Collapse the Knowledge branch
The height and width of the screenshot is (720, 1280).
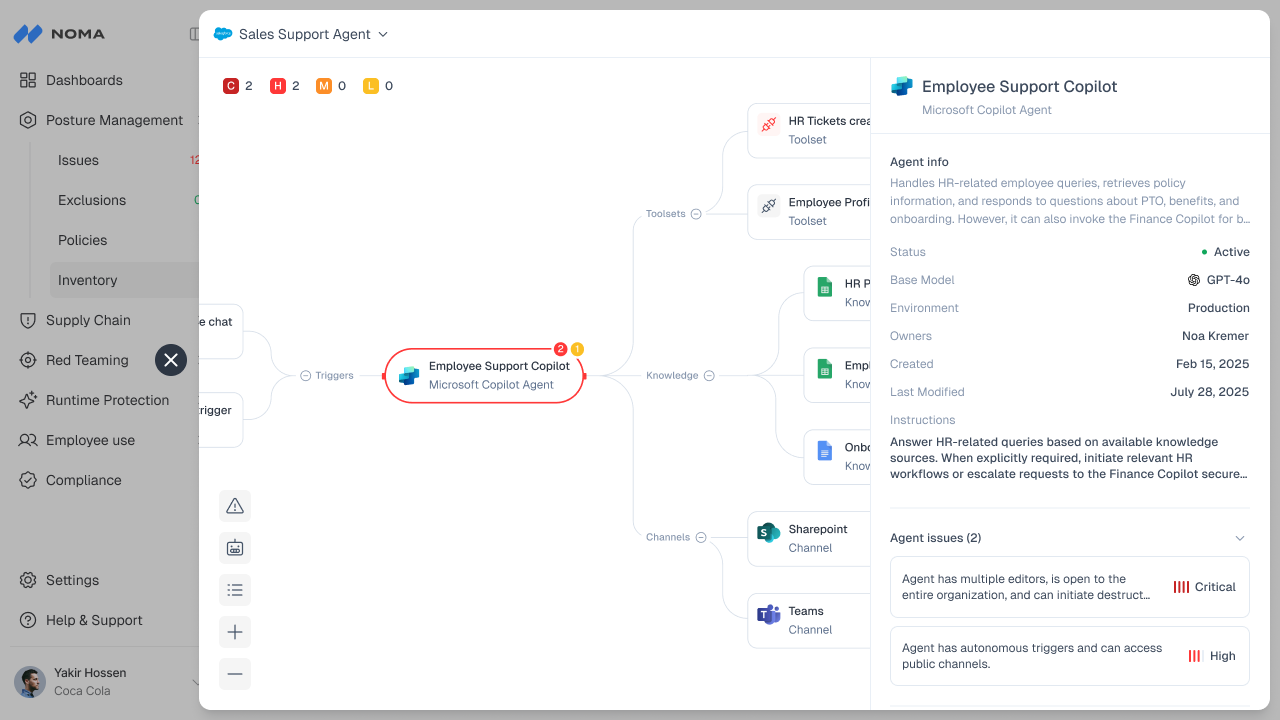[x=709, y=376]
